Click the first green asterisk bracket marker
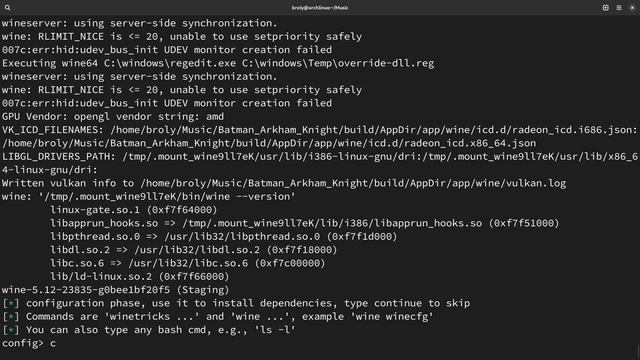 click(x=11, y=303)
